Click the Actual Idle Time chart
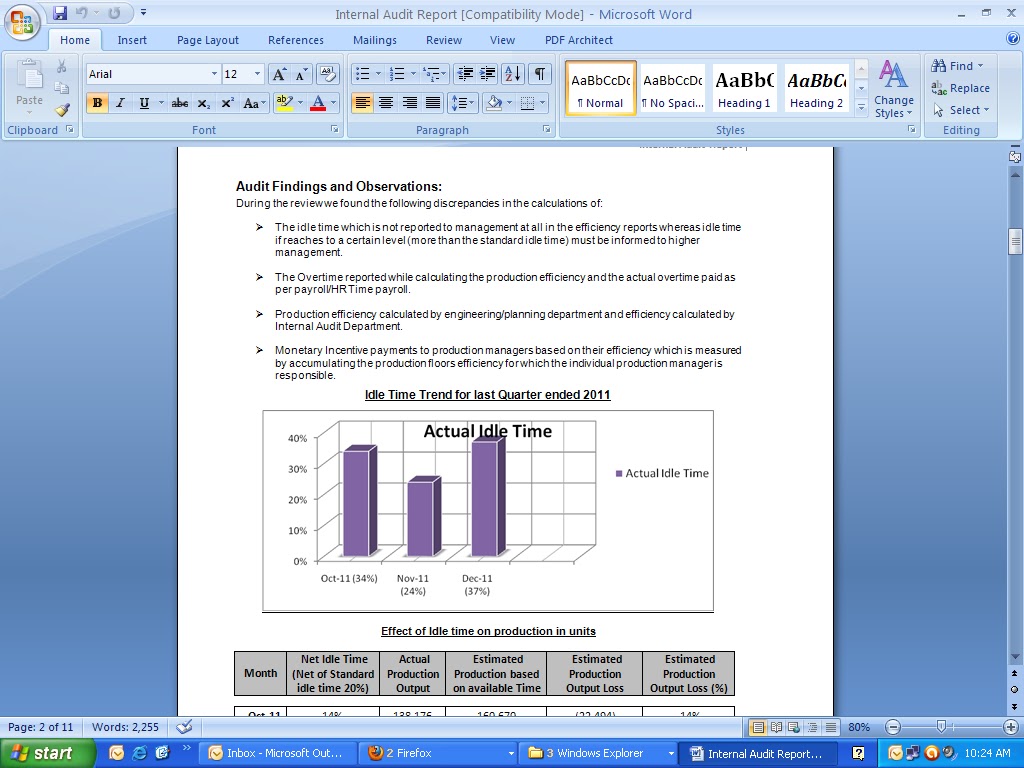Screen dimensions: 1024x768 488,511
